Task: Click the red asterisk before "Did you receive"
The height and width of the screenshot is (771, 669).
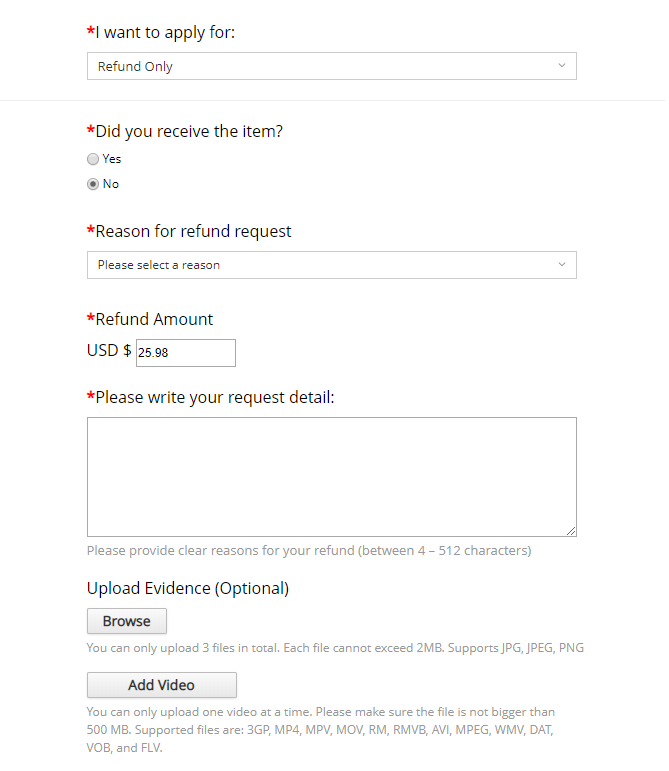Action: (x=91, y=132)
